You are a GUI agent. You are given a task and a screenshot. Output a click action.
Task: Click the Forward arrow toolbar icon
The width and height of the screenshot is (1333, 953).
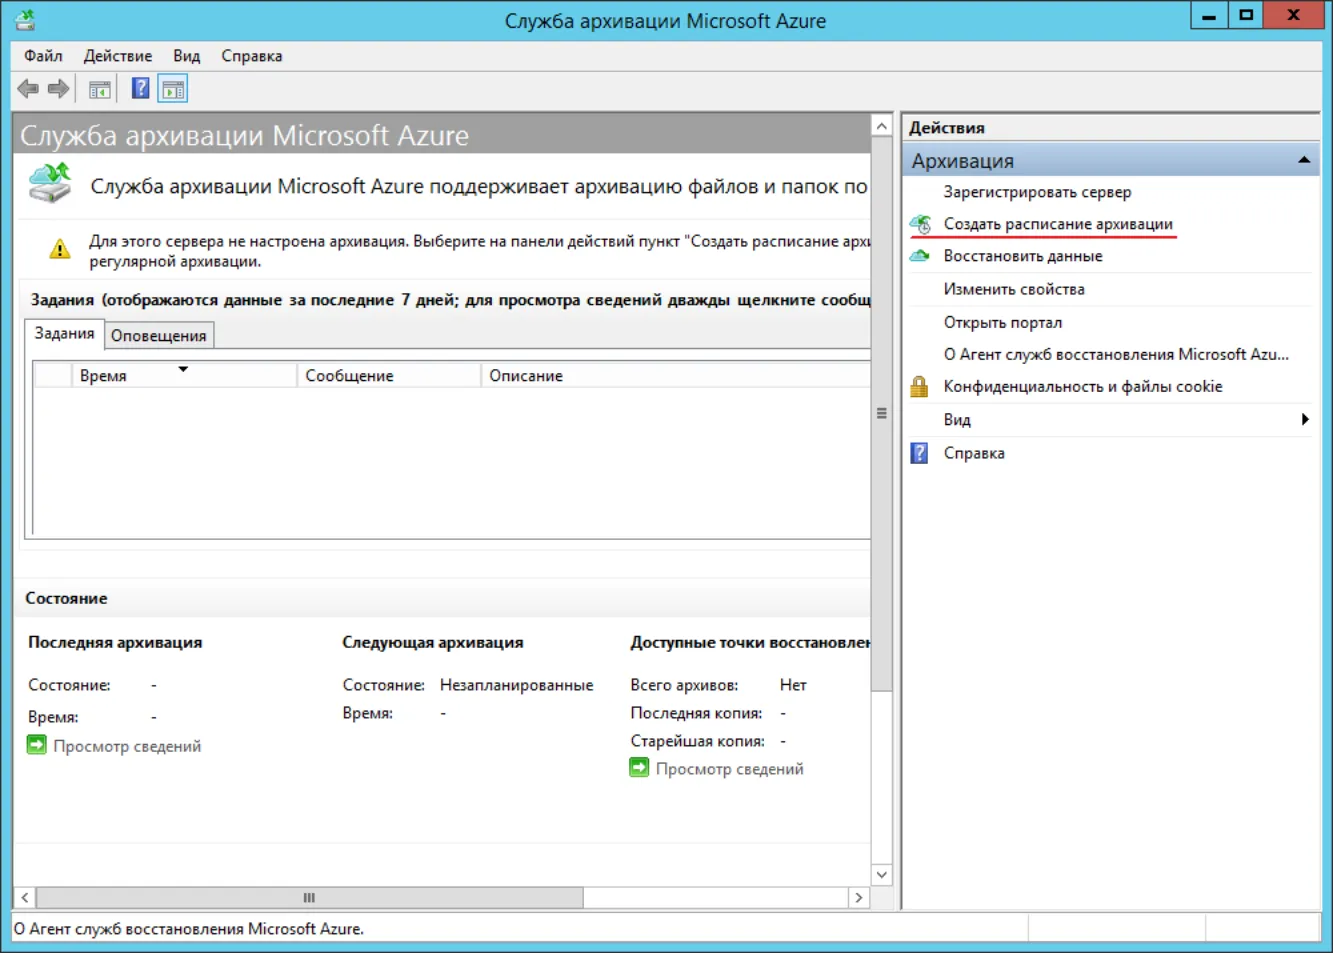(x=59, y=89)
